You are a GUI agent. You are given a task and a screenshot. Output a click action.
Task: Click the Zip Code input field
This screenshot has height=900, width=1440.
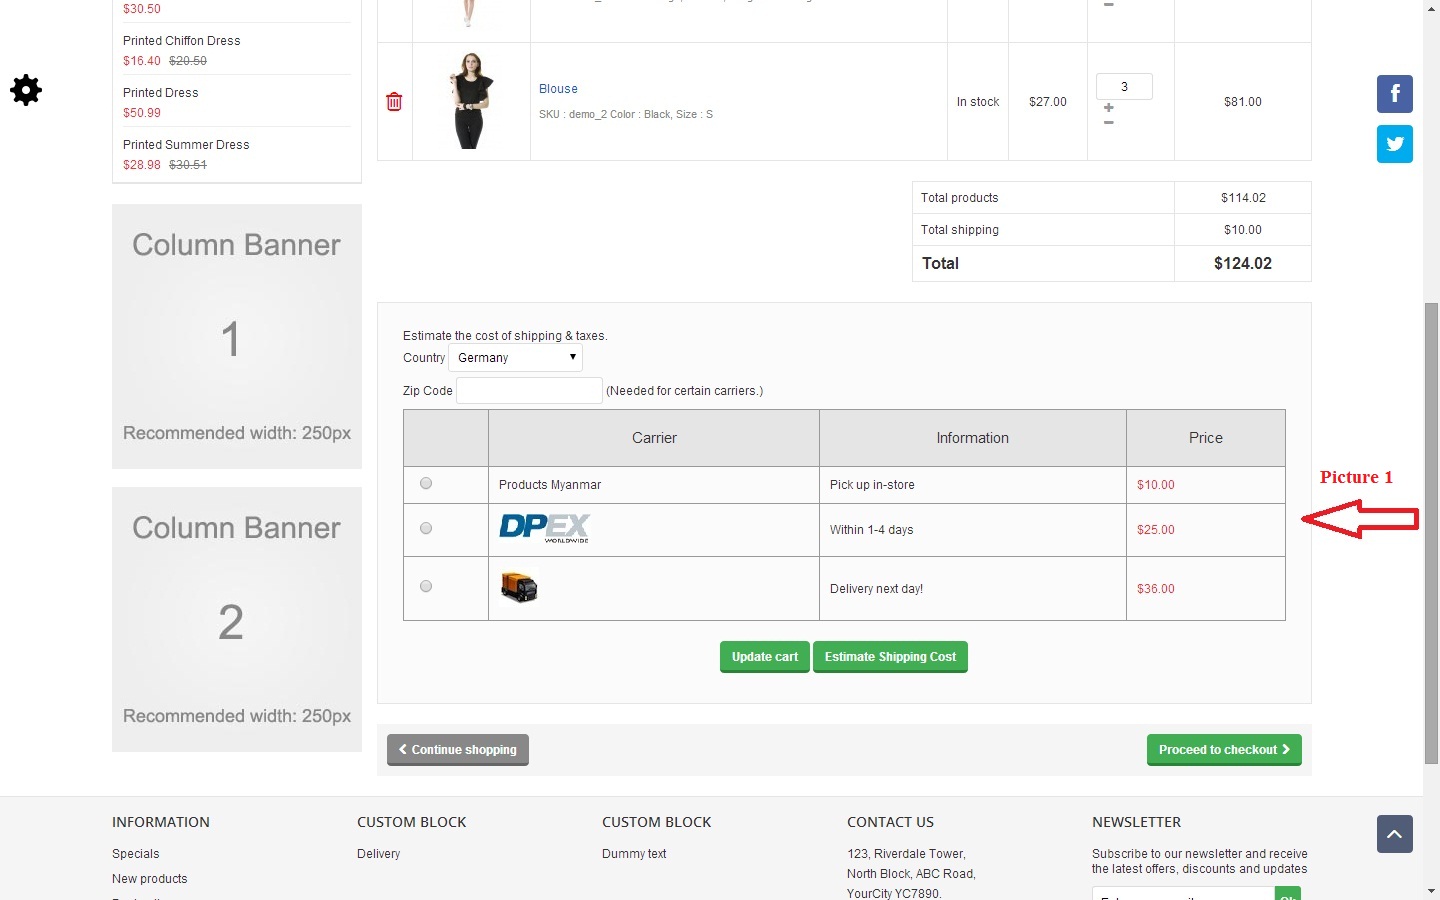click(x=529, y=391)
